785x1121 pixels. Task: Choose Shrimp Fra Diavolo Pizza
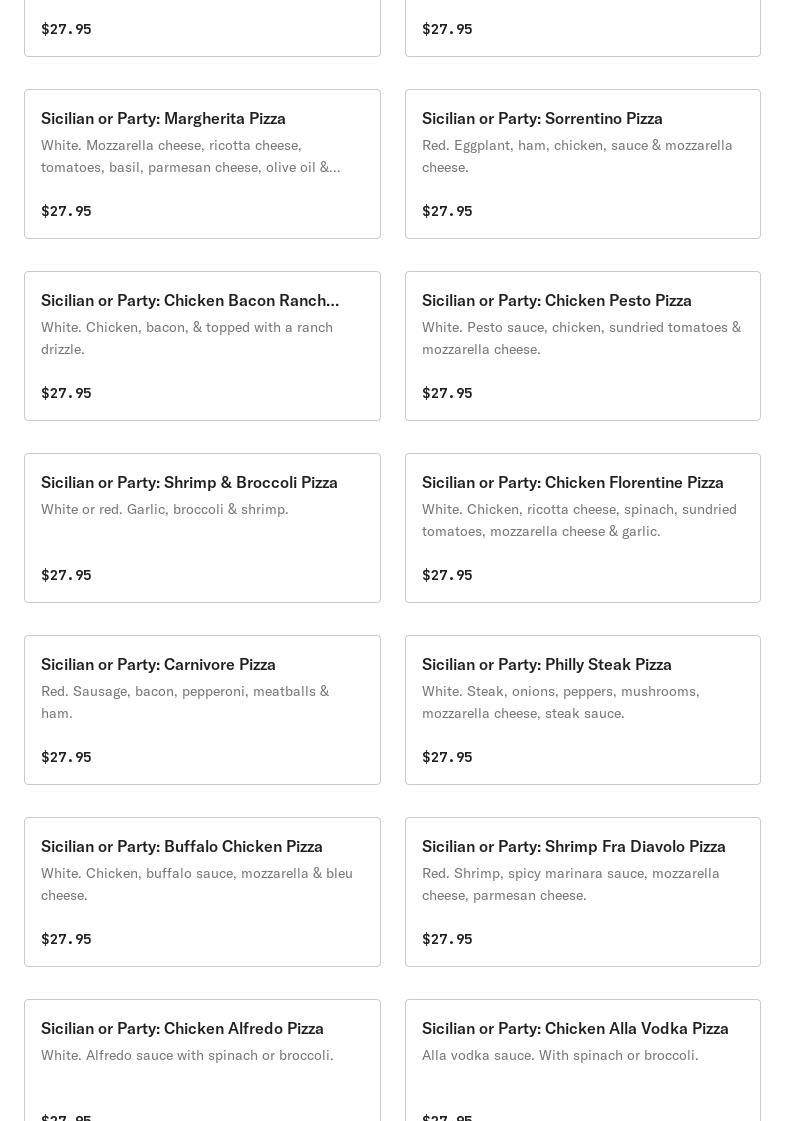(x=583, y=892)
